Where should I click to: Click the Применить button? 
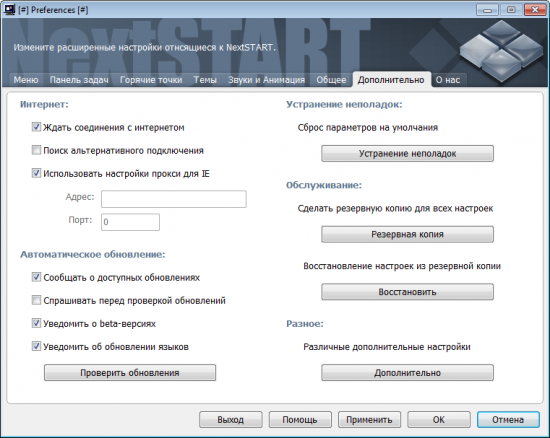[369, 420]
